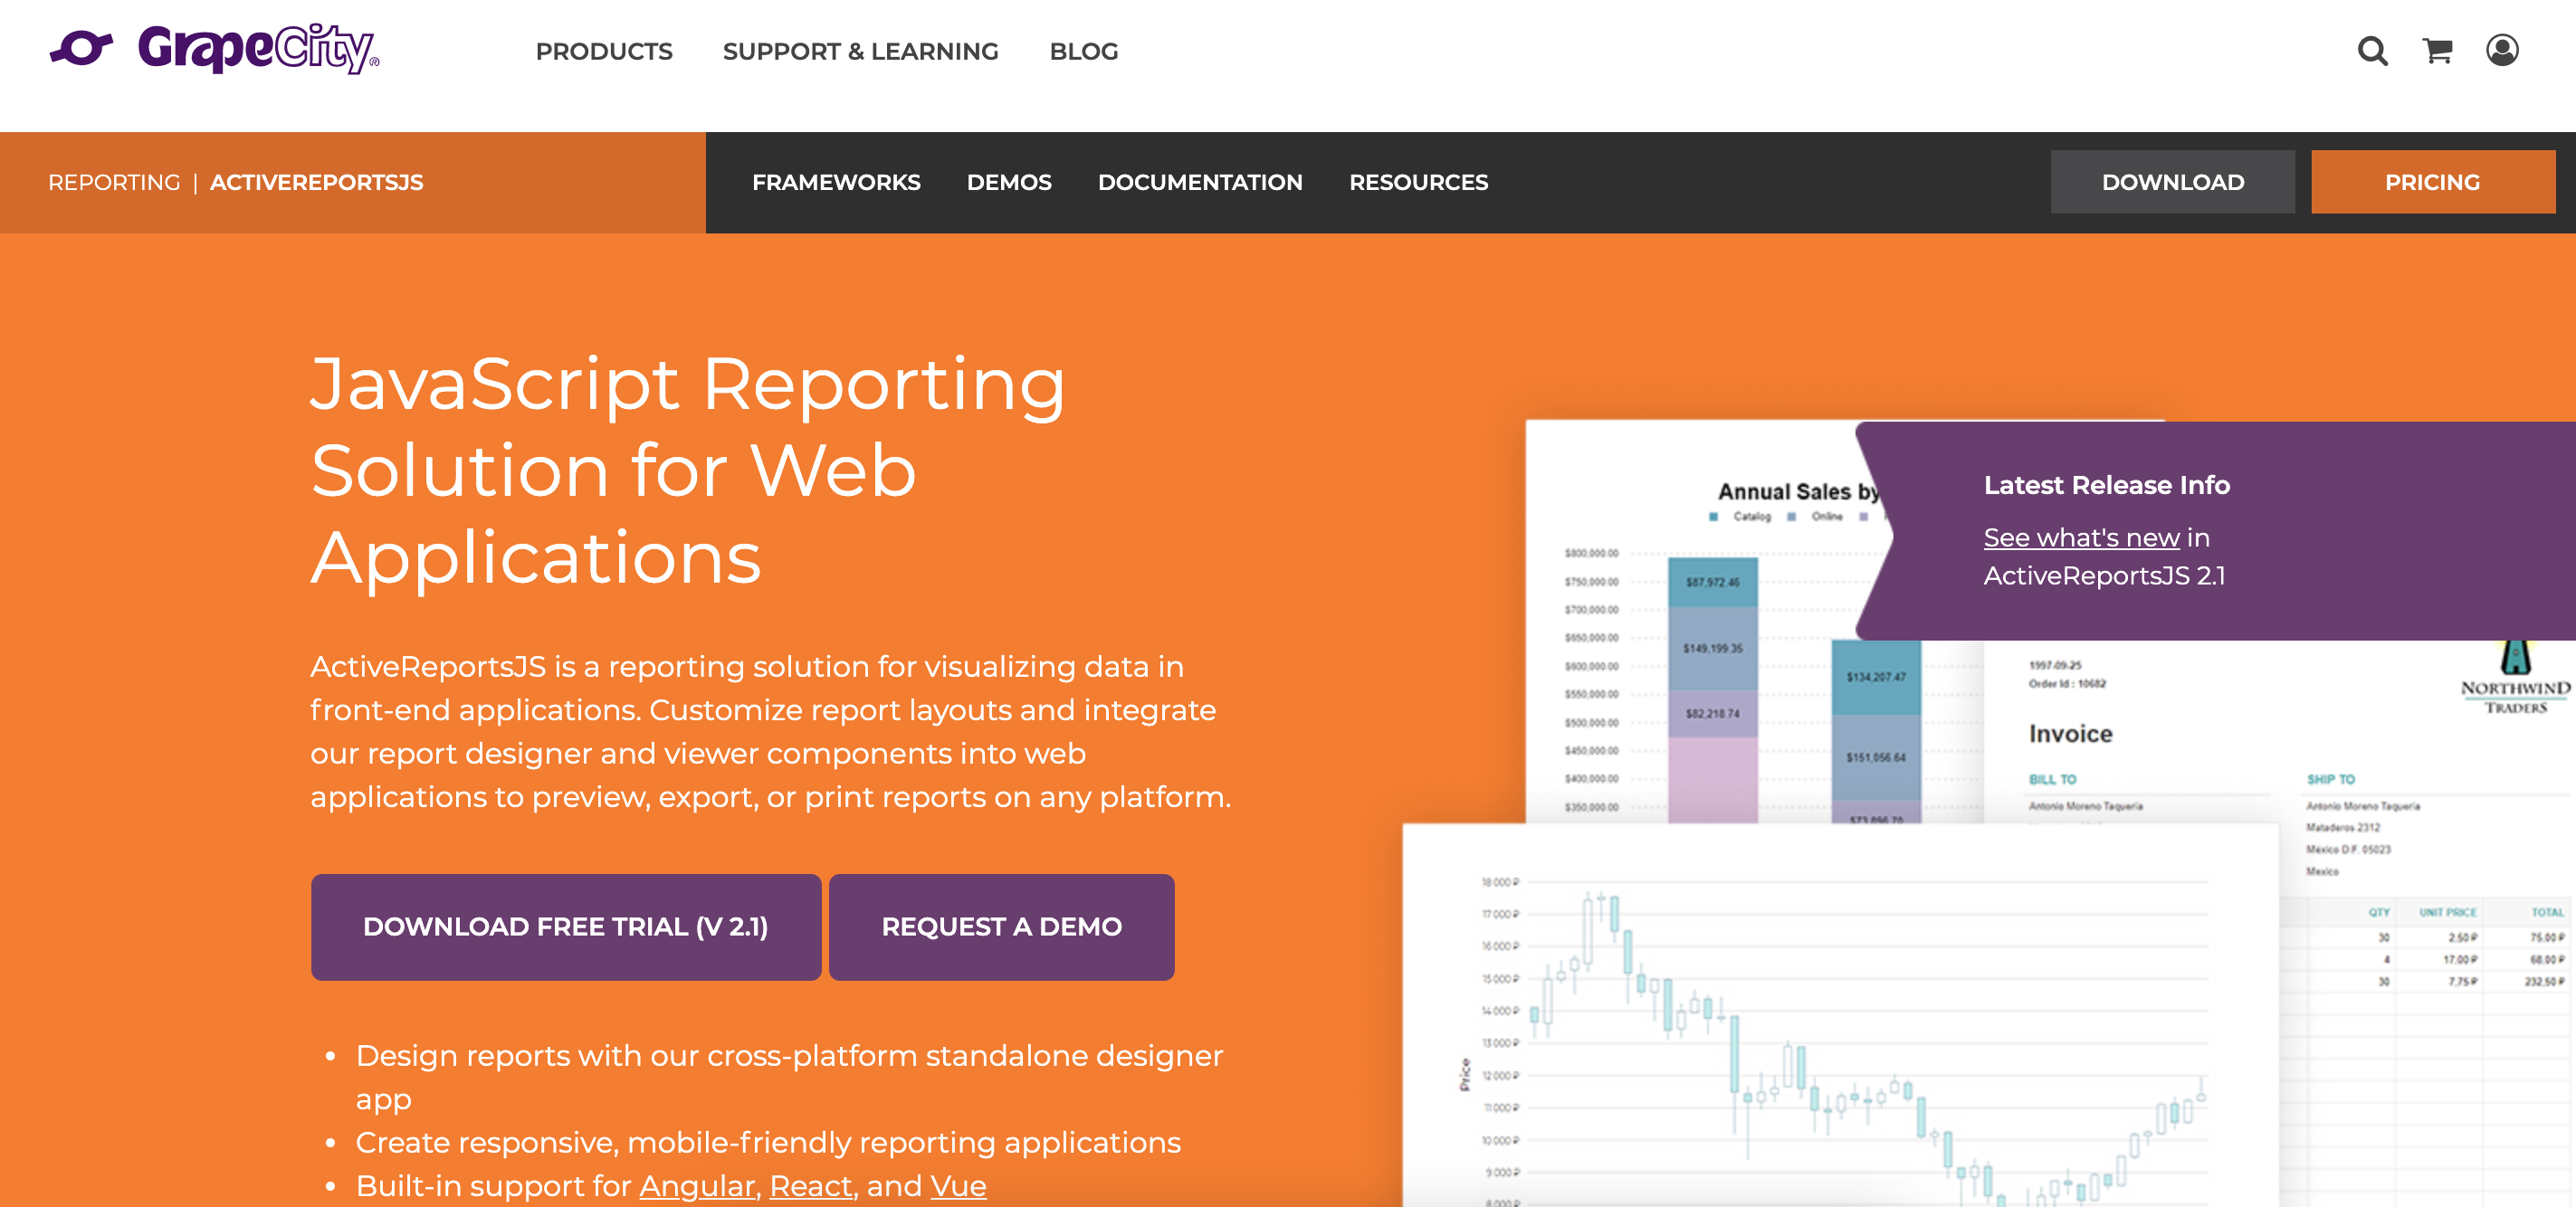The width and height of the screenshot is (2576, 1207).
Task: Go to the BLOG page
Action: [1083, 51]
